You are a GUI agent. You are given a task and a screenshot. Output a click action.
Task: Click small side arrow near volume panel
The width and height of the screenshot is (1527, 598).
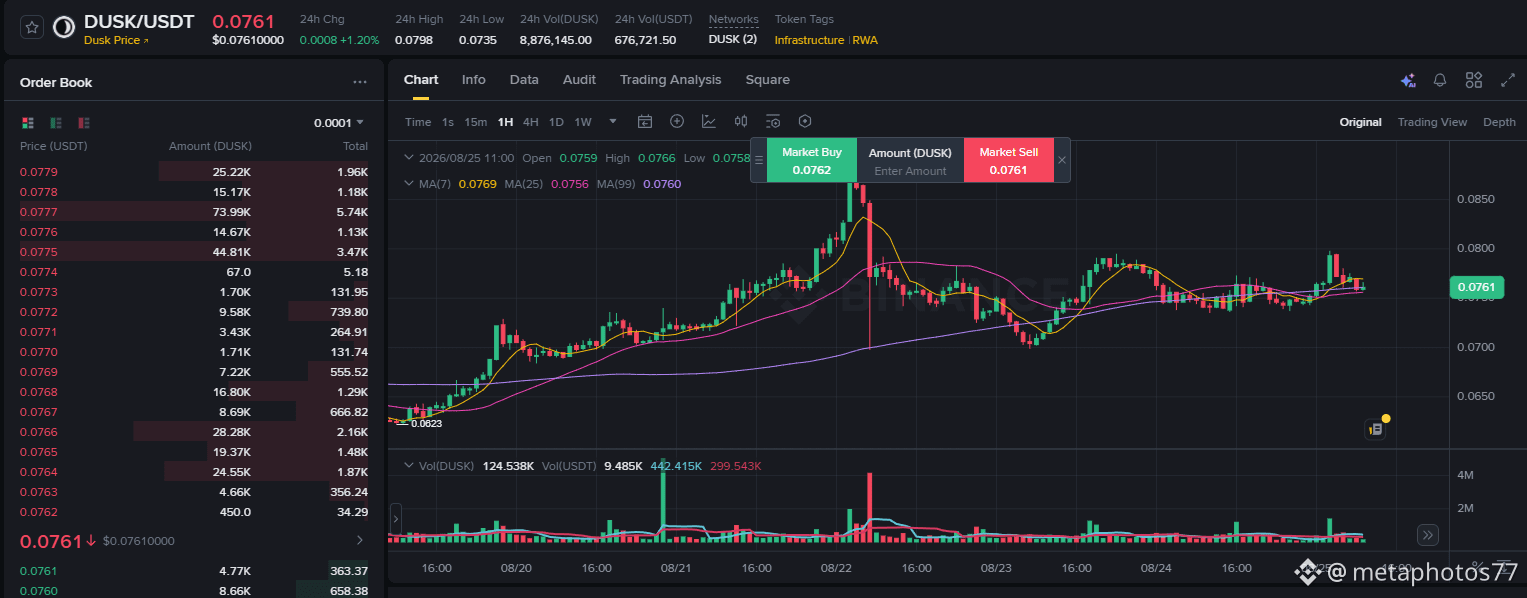tap(396, 519)
